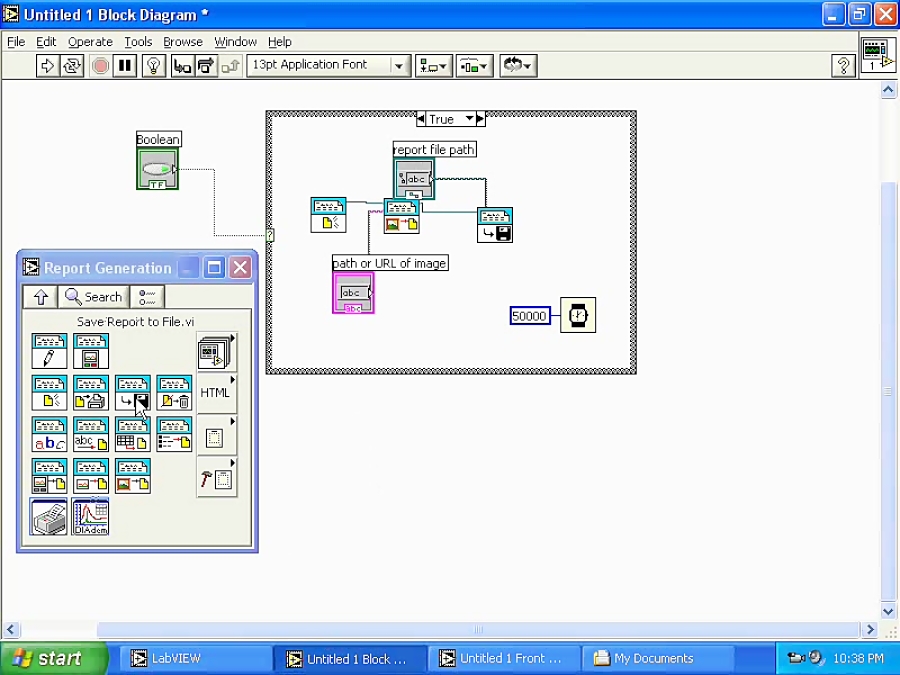Show Context Help with question mark button
Screen dimensions: 900x675
click(843, 66)
